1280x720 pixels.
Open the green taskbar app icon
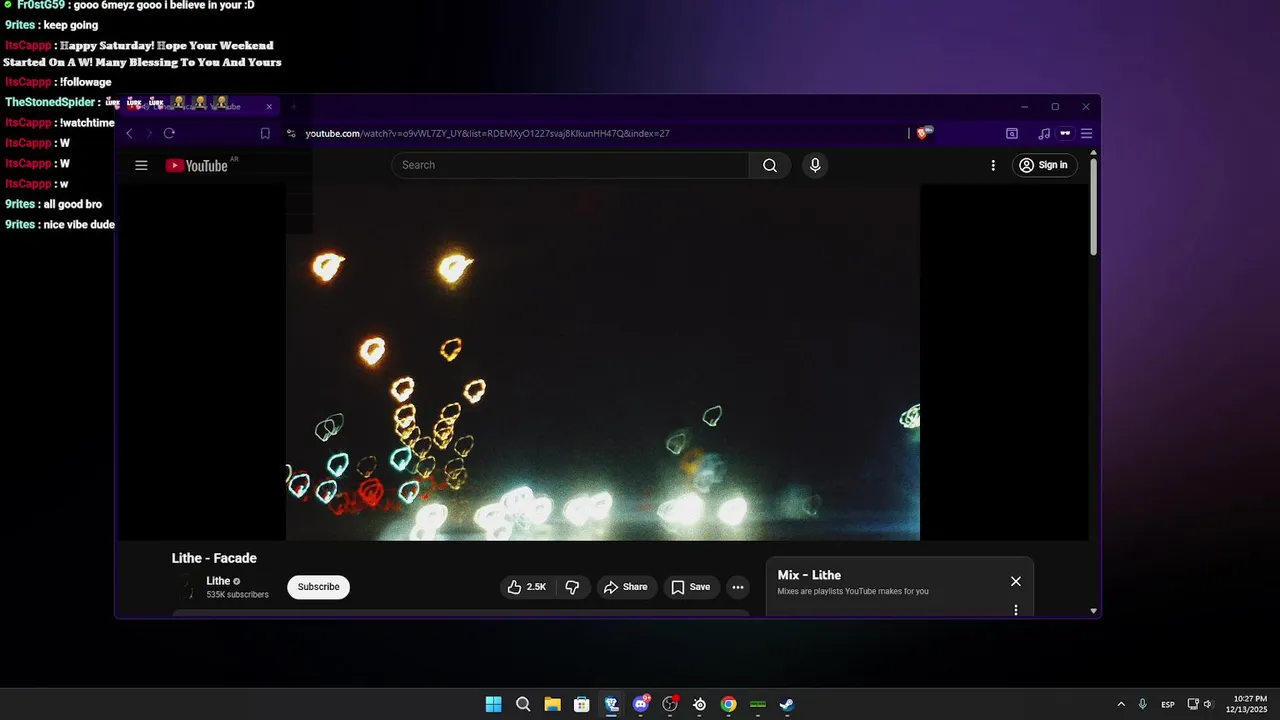758,704
